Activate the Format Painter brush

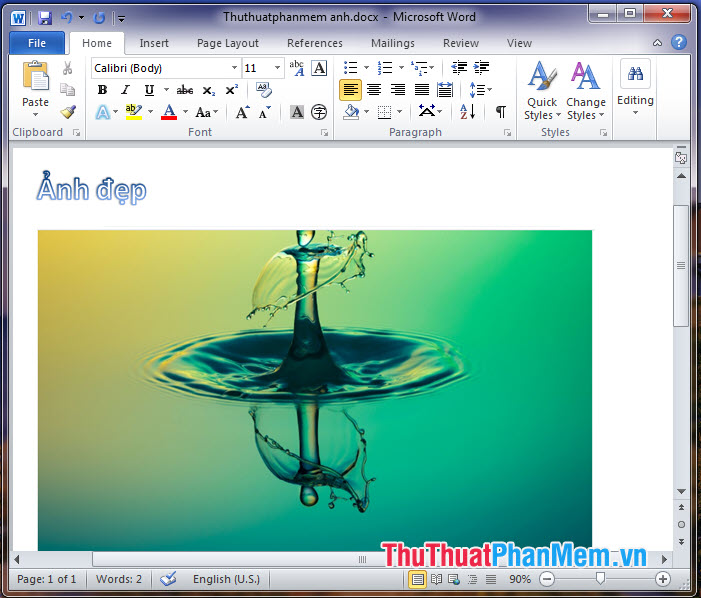(68, 112)
